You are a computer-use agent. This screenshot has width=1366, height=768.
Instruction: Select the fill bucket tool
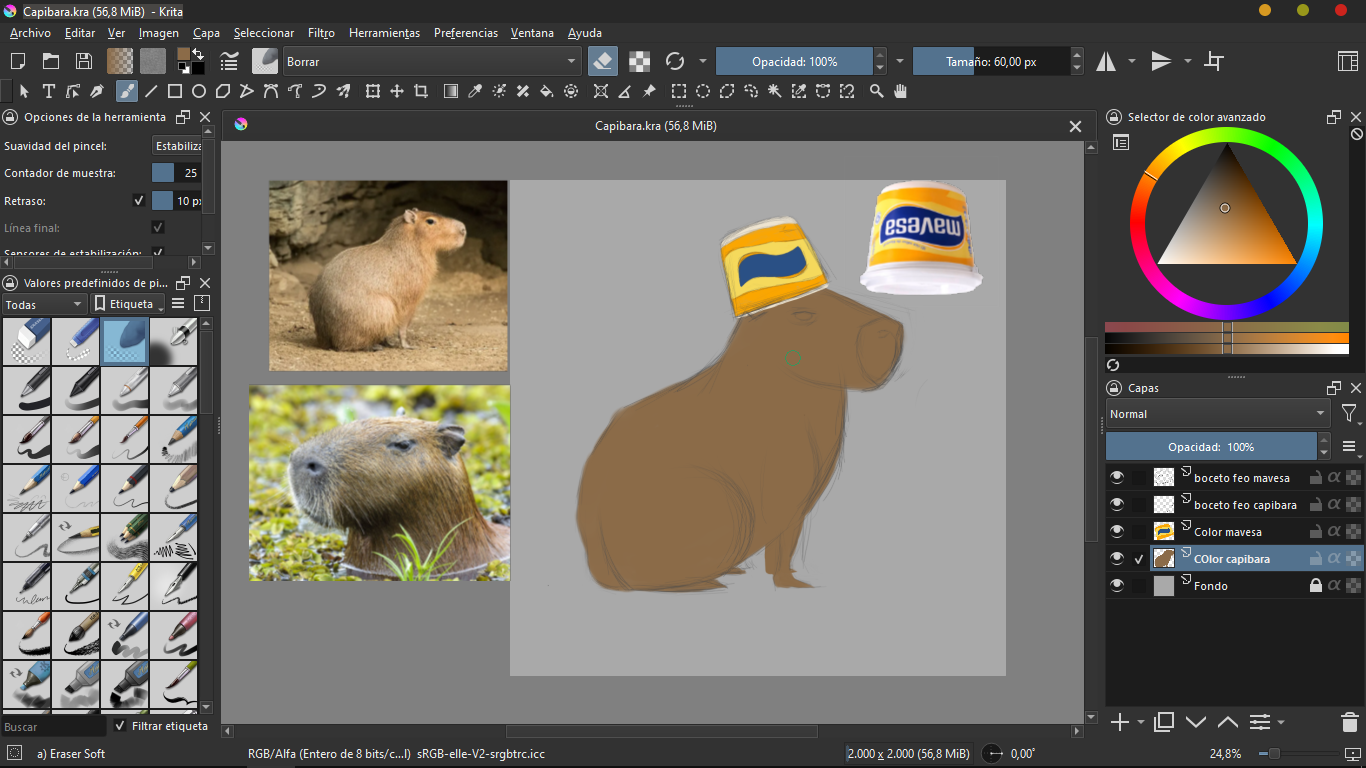(x=547, y=91)
